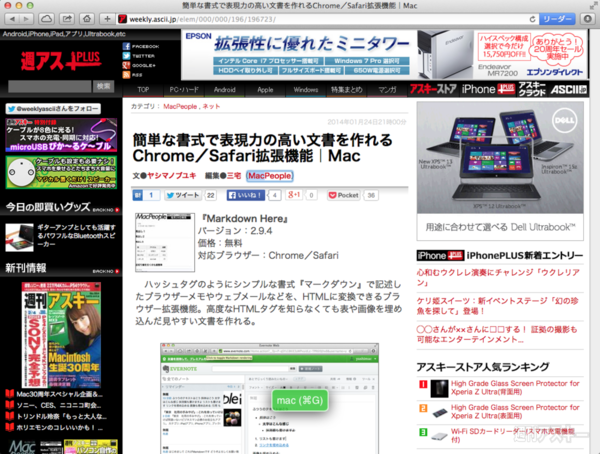Click the Dell Ultrabook ad image

[x=500, y=157]
